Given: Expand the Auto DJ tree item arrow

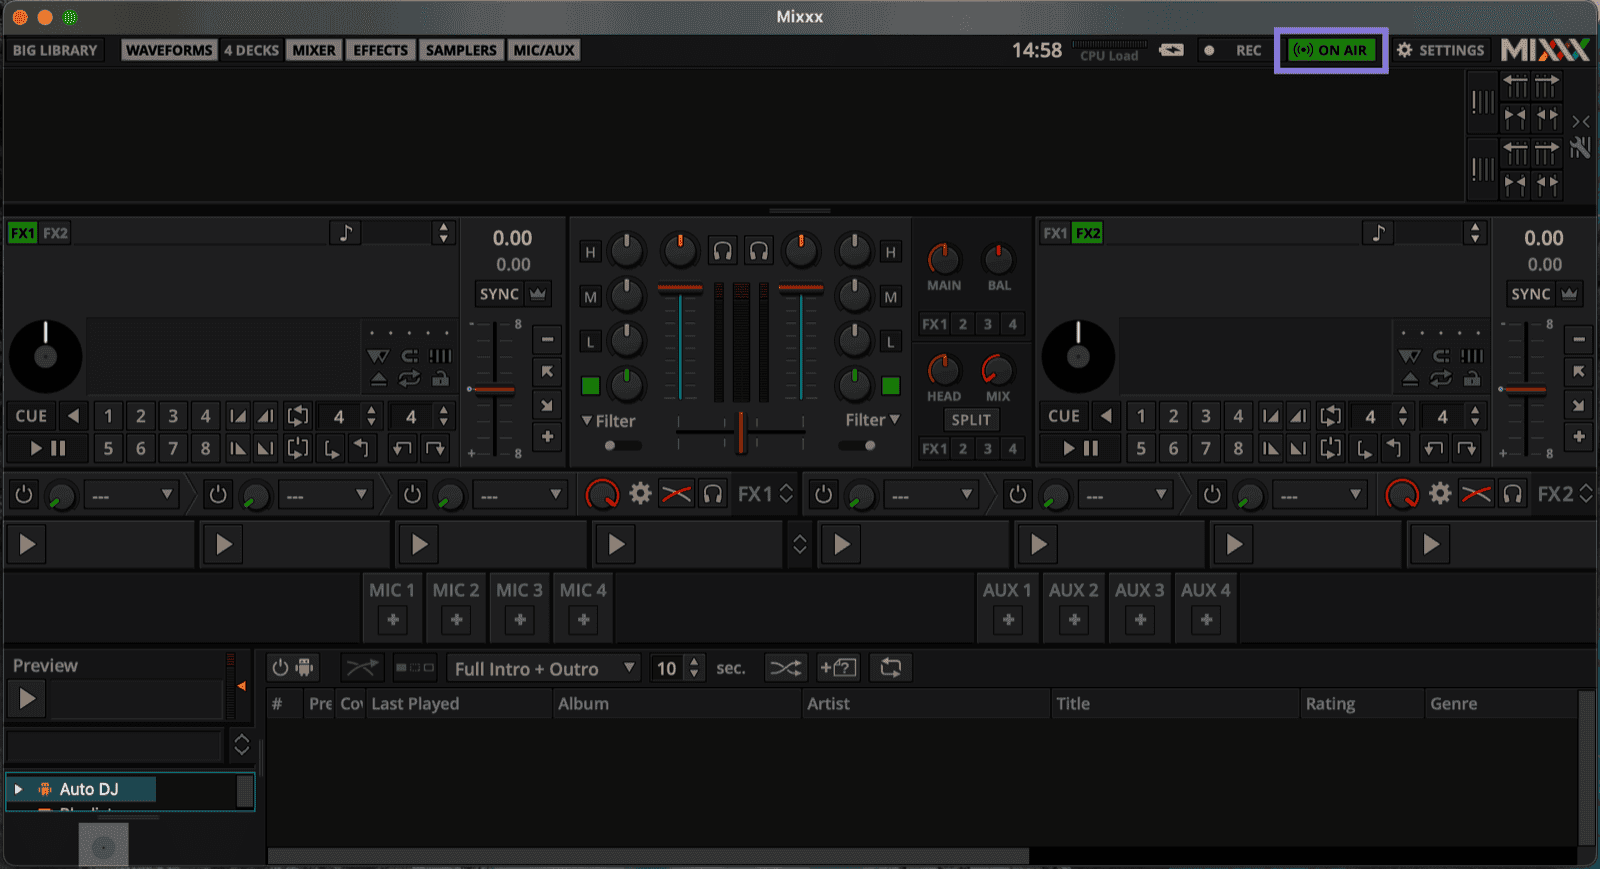Looking at the screenshot, I should 18,789.
